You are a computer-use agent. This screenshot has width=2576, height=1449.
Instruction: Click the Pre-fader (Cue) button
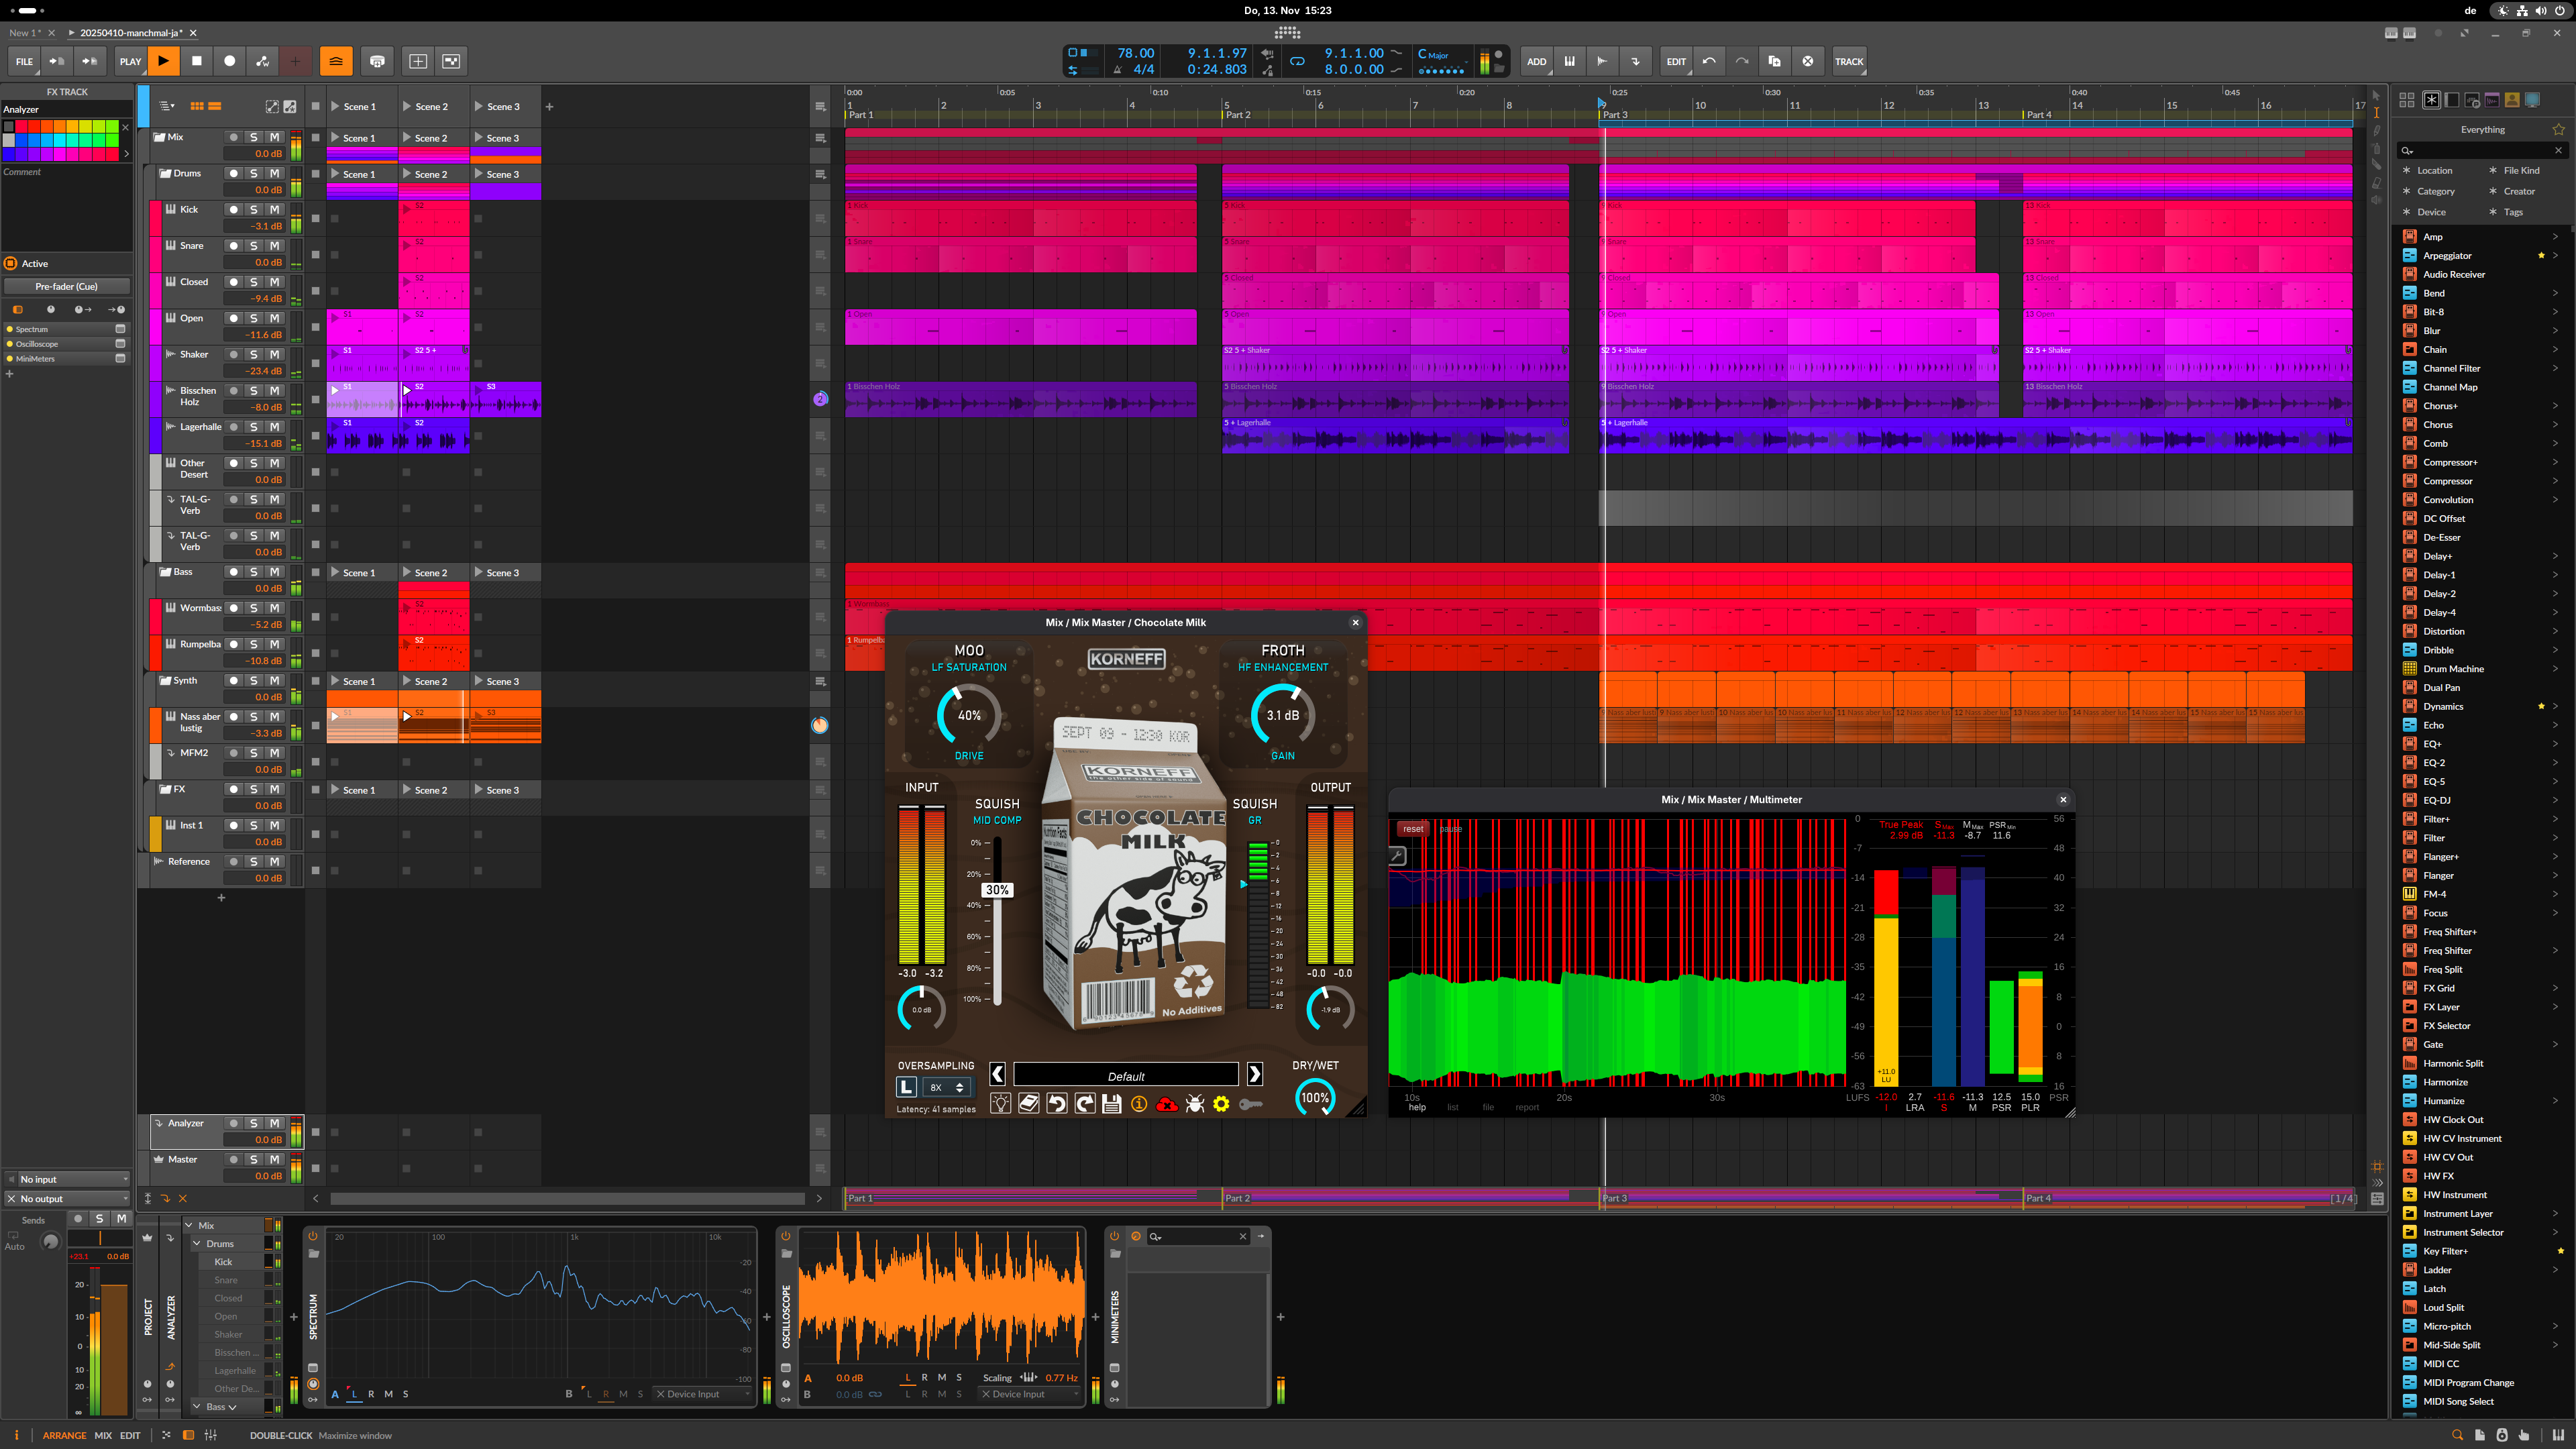click(x=67, y=286)
